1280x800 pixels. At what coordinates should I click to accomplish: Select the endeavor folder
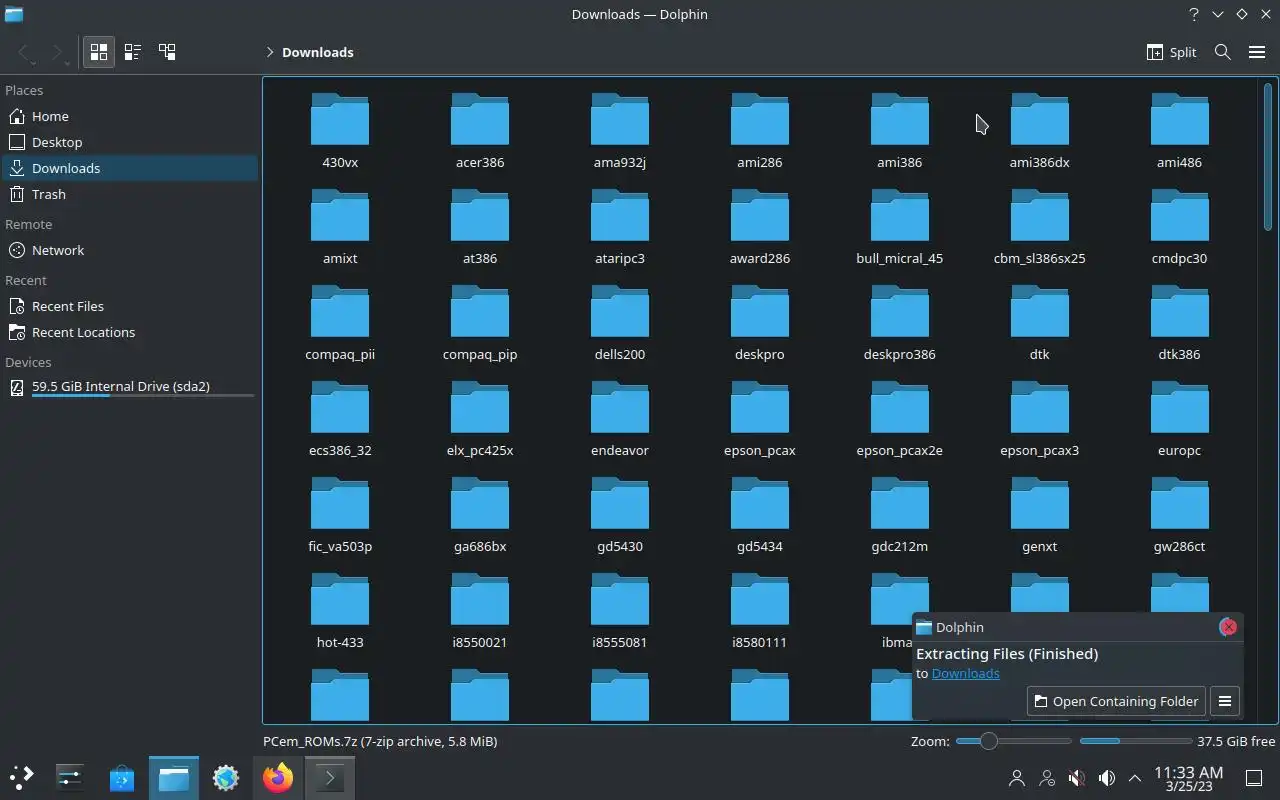pyautogui.click(x=620, y=419)
